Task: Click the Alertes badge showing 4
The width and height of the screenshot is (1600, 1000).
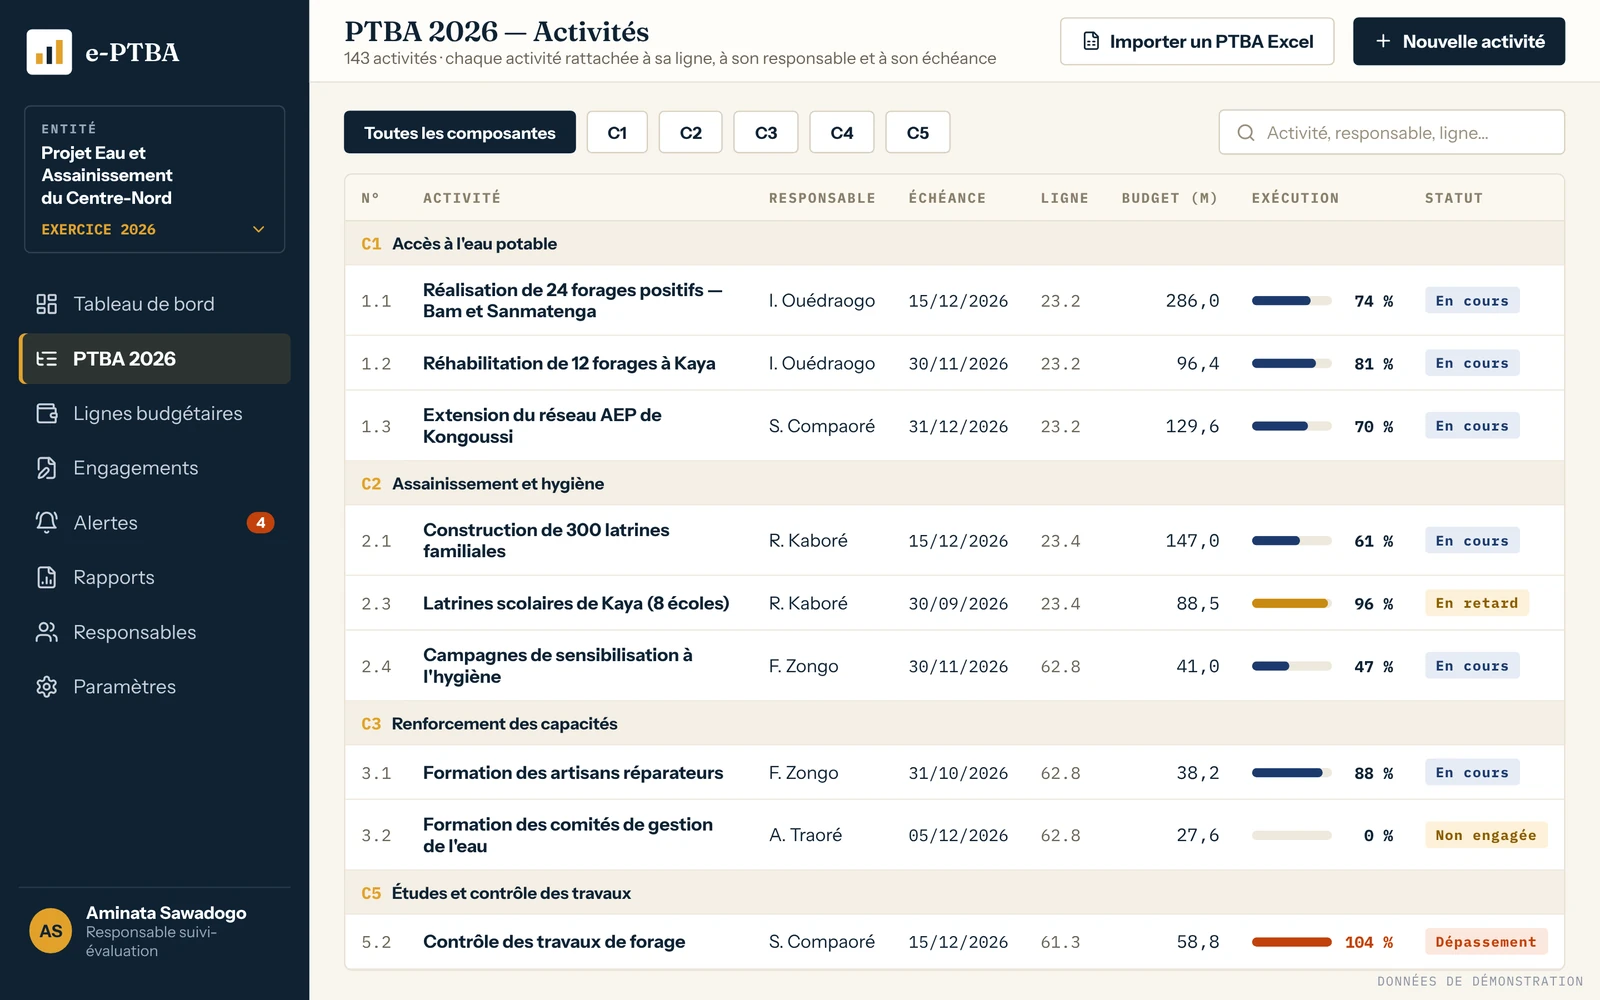Action: (260, 522)
